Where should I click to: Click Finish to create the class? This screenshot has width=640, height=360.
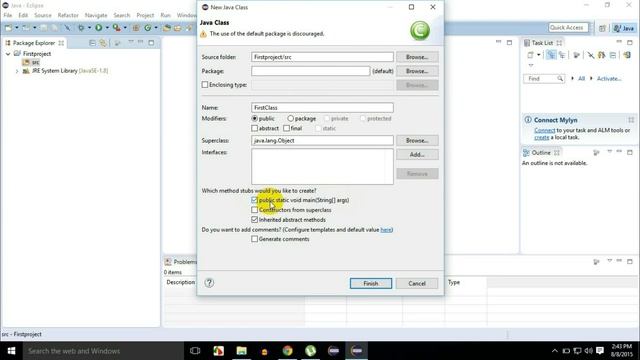tap(371, 283)
